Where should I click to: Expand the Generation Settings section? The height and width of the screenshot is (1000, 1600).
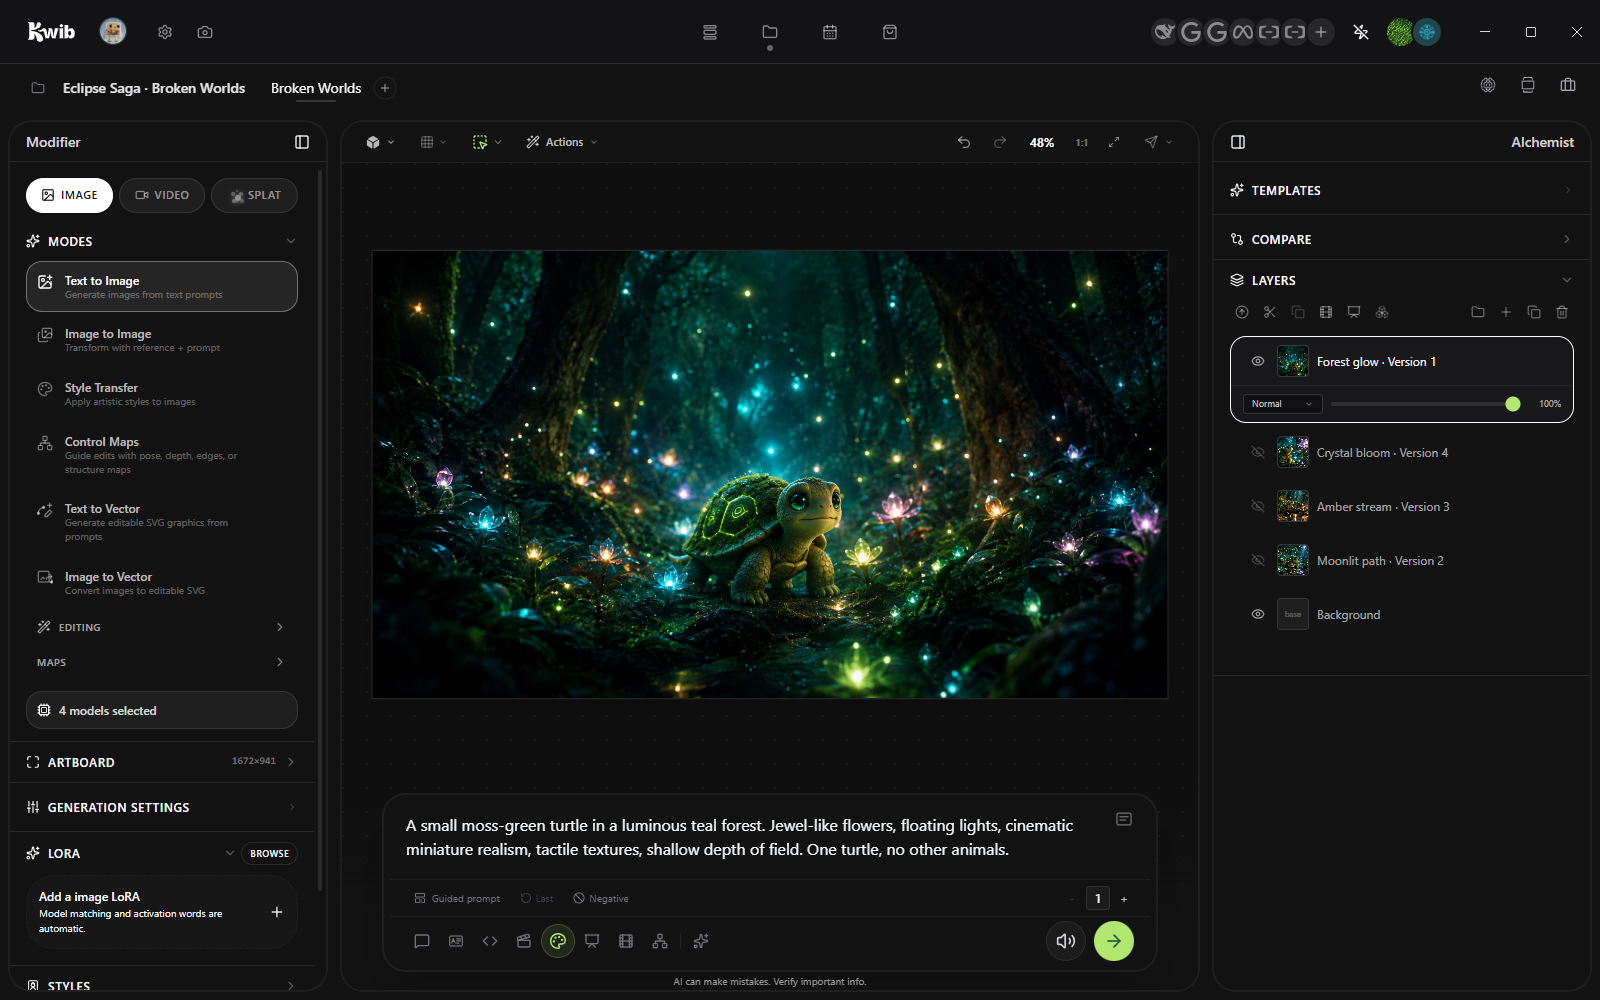point(161,807)
